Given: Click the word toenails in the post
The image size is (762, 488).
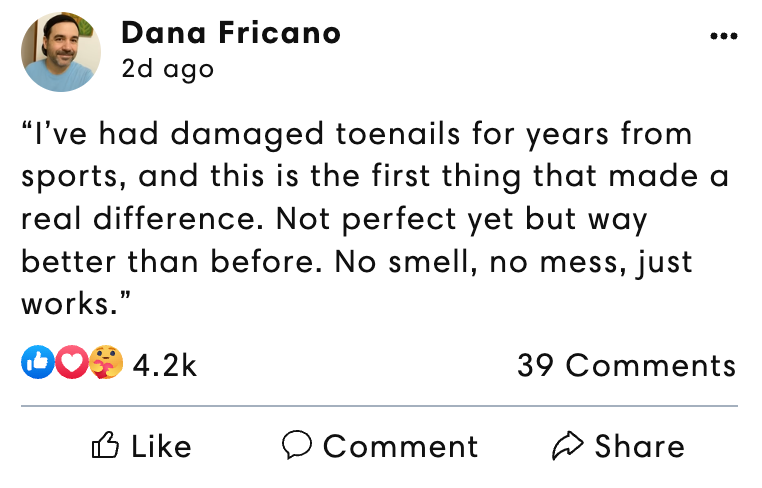Looking at the screenshot, I should coord(398,134).
